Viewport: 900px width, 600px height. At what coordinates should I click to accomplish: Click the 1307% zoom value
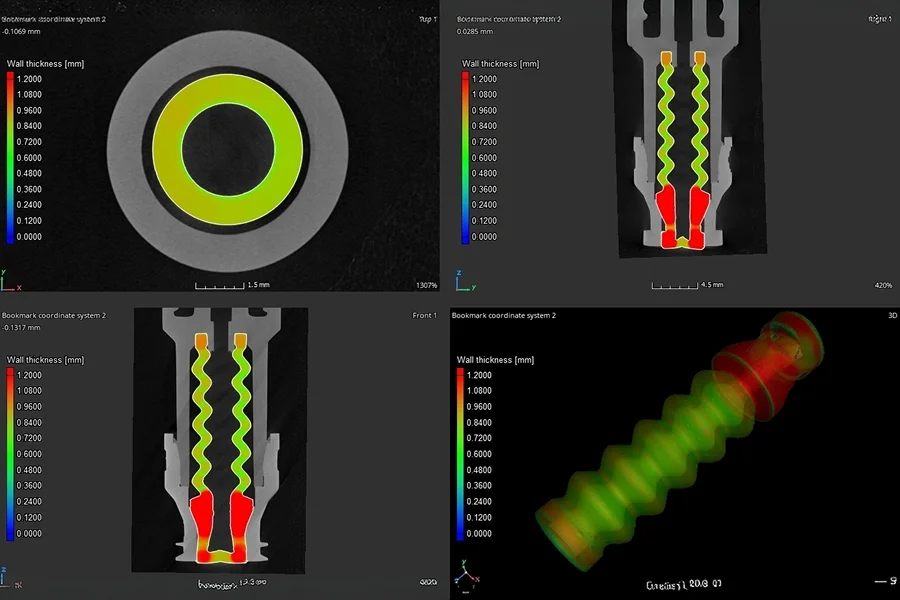[x=426, y=285]
